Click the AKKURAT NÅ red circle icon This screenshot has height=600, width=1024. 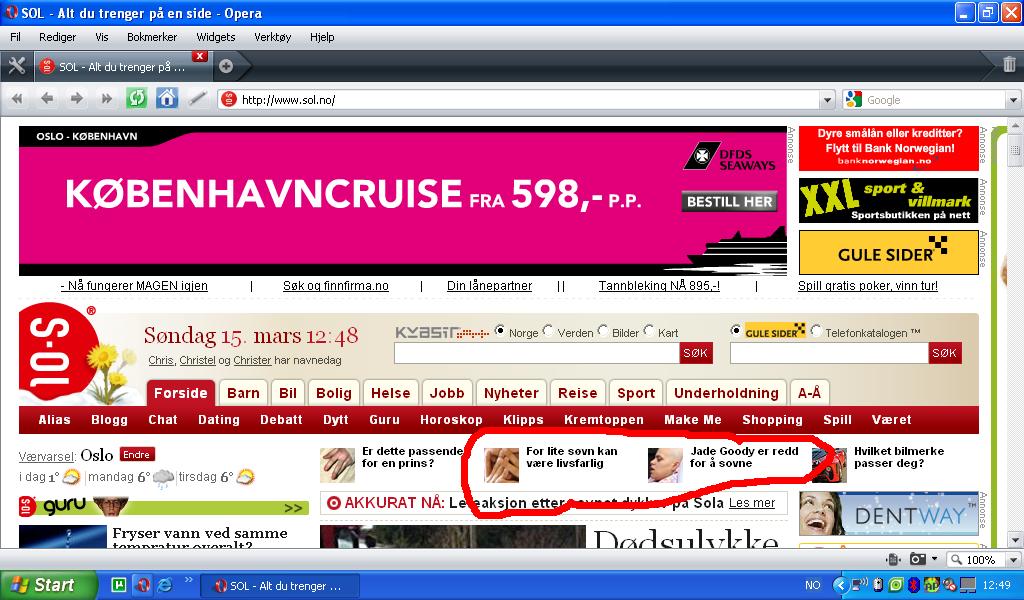pyautogui.click(x=334, y=503)
